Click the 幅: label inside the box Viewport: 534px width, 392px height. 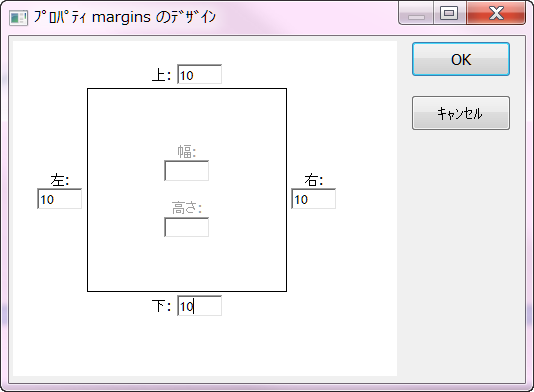187,152
